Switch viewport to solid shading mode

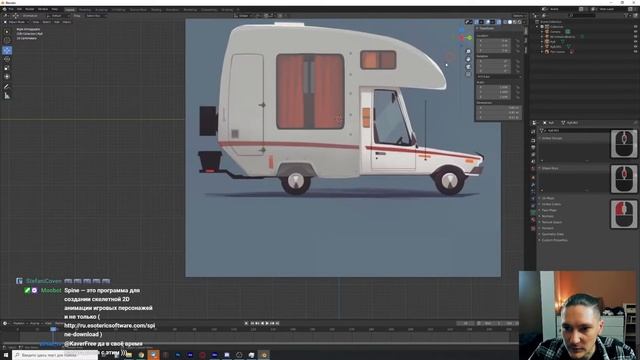510,22
